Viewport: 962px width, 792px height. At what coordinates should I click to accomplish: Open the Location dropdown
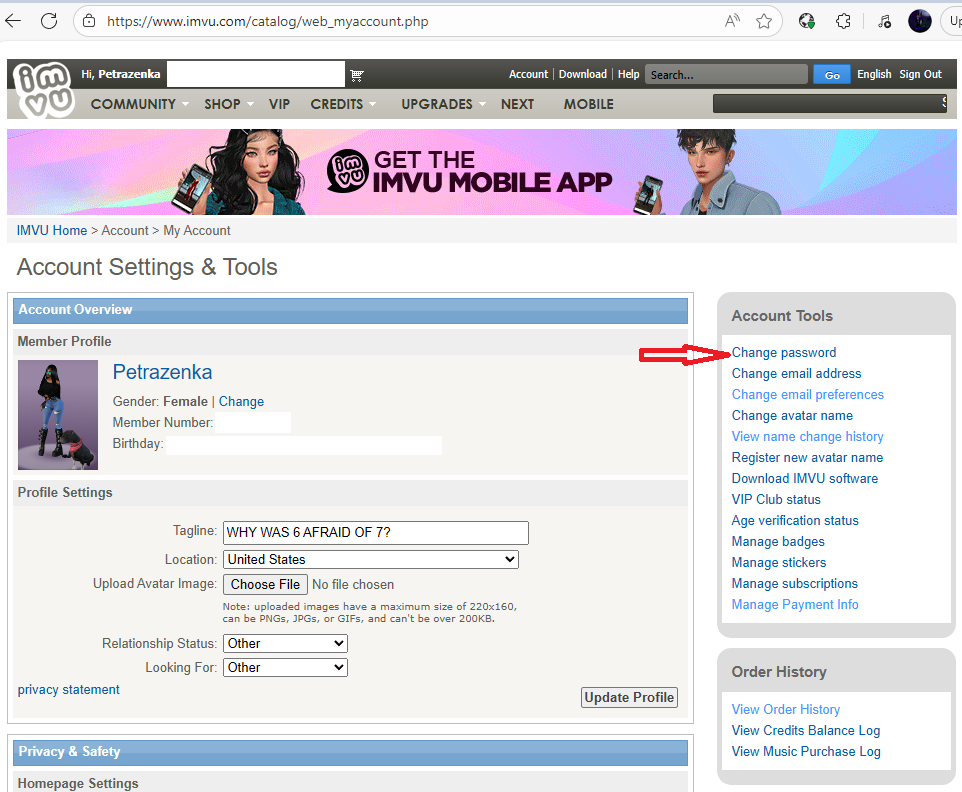pyautogui.click(x=371, y=559)
